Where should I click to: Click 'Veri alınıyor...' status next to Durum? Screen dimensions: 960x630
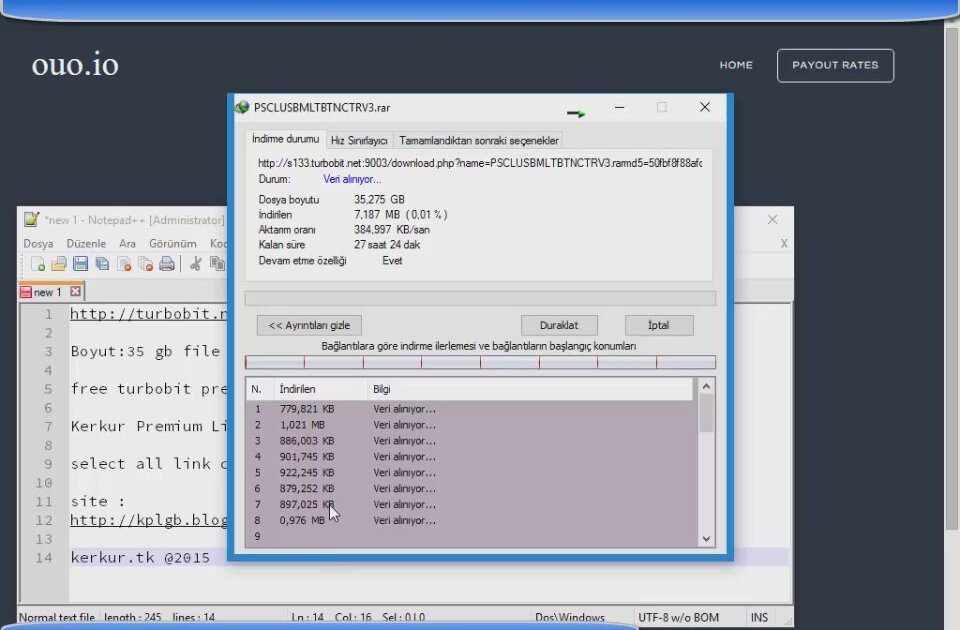pyautogui.click(x=352, y=179)
